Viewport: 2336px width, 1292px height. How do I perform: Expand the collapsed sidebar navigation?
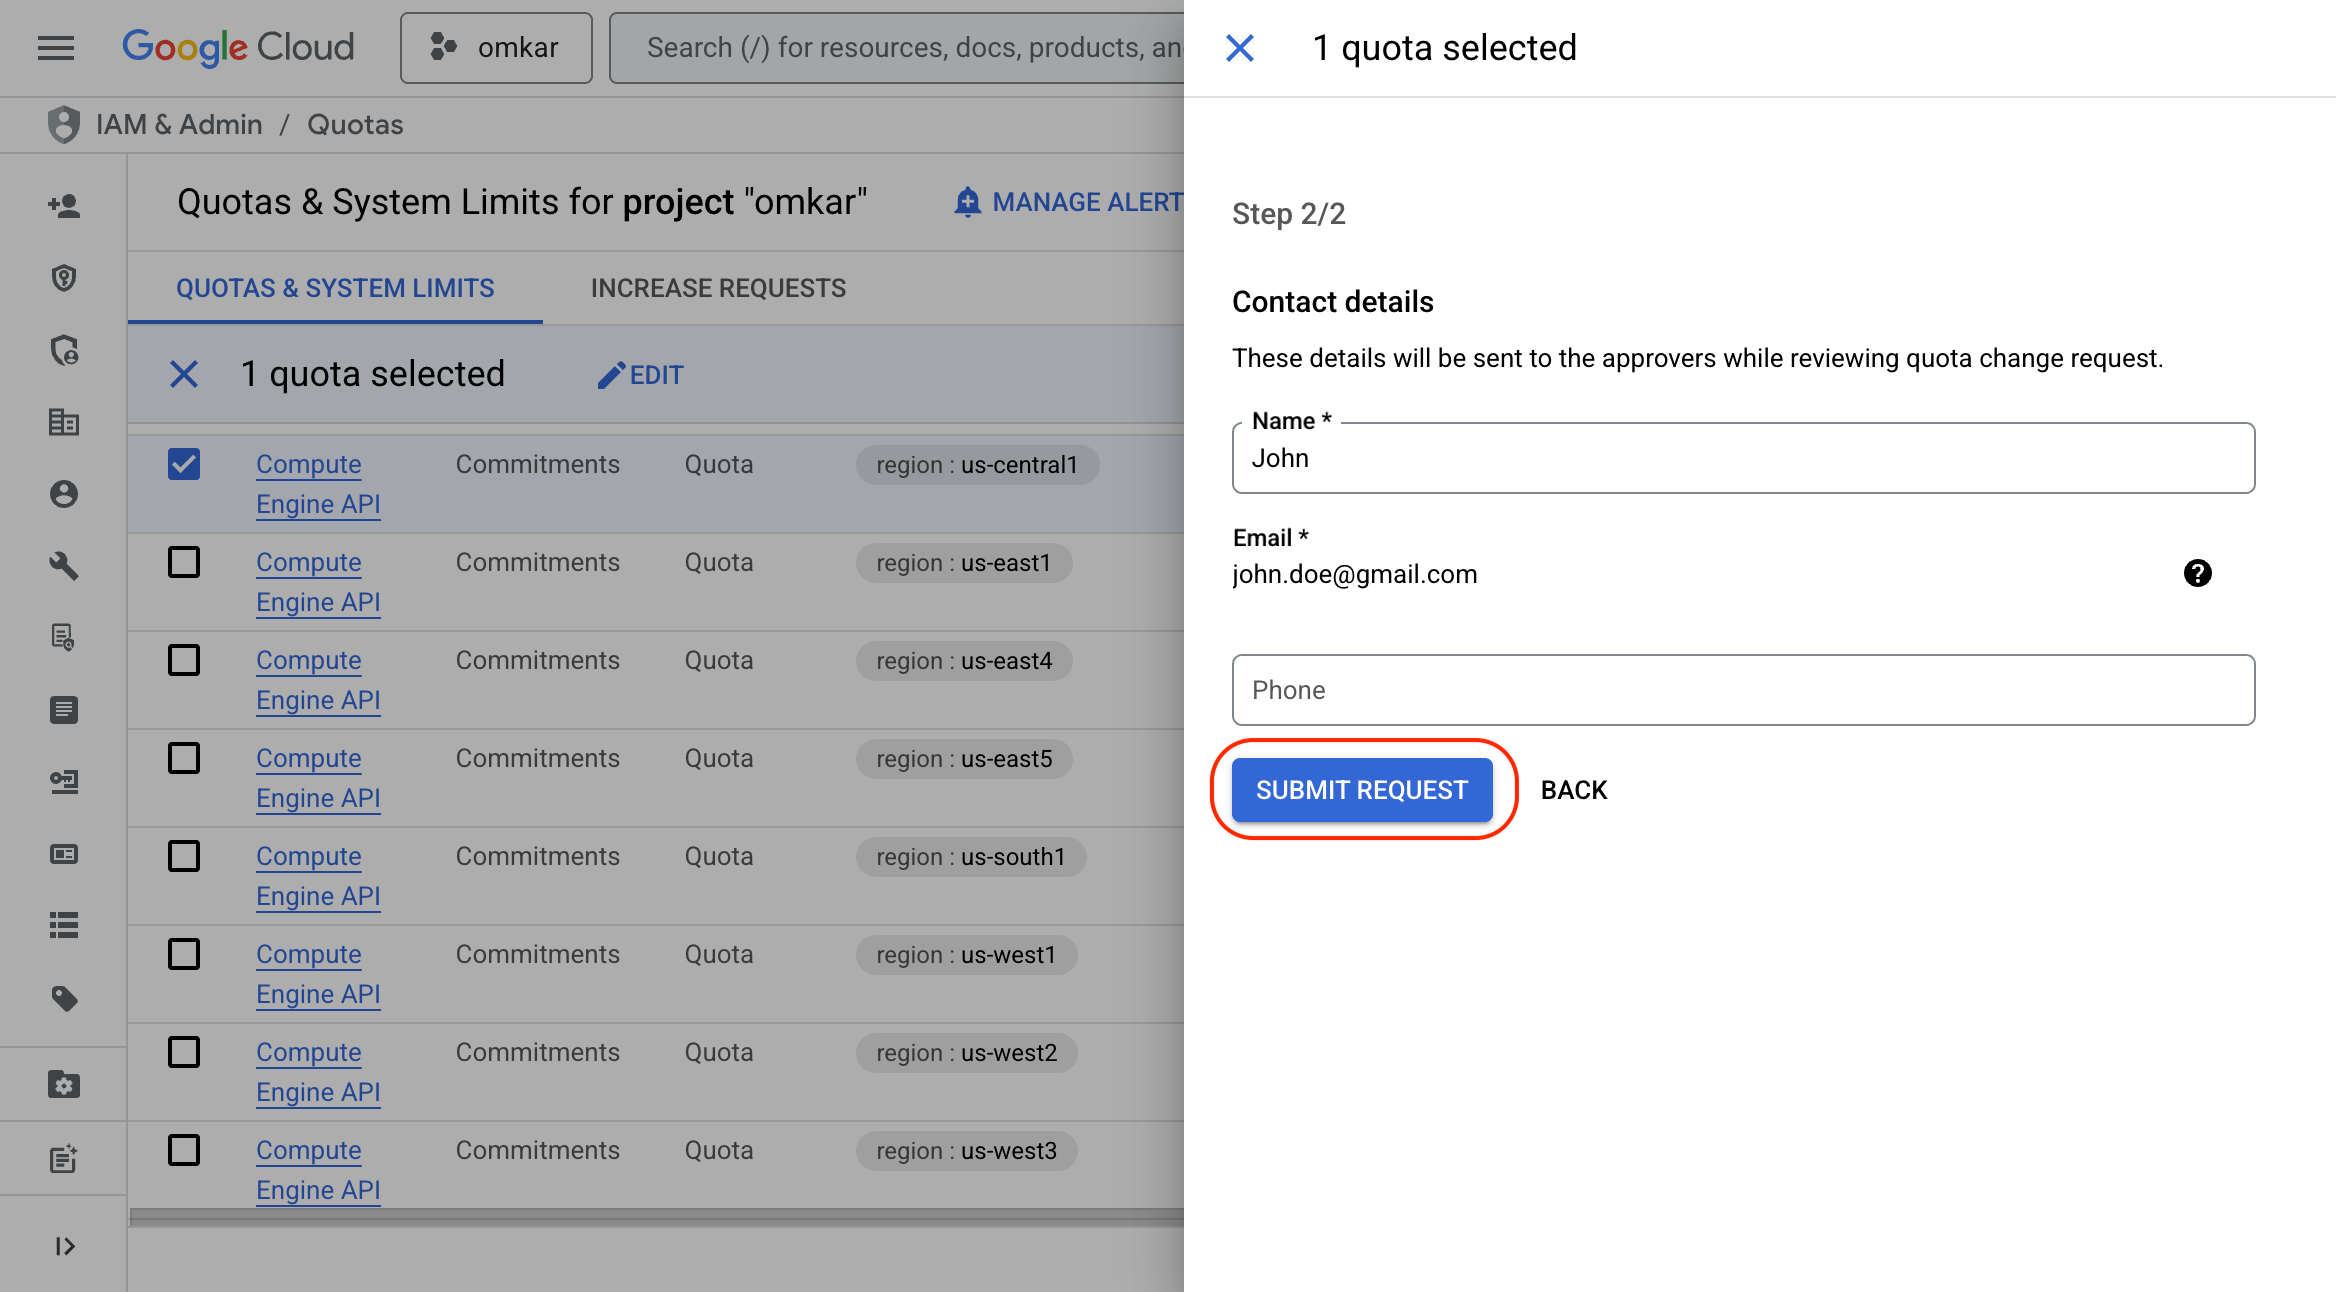[64, 1246]
